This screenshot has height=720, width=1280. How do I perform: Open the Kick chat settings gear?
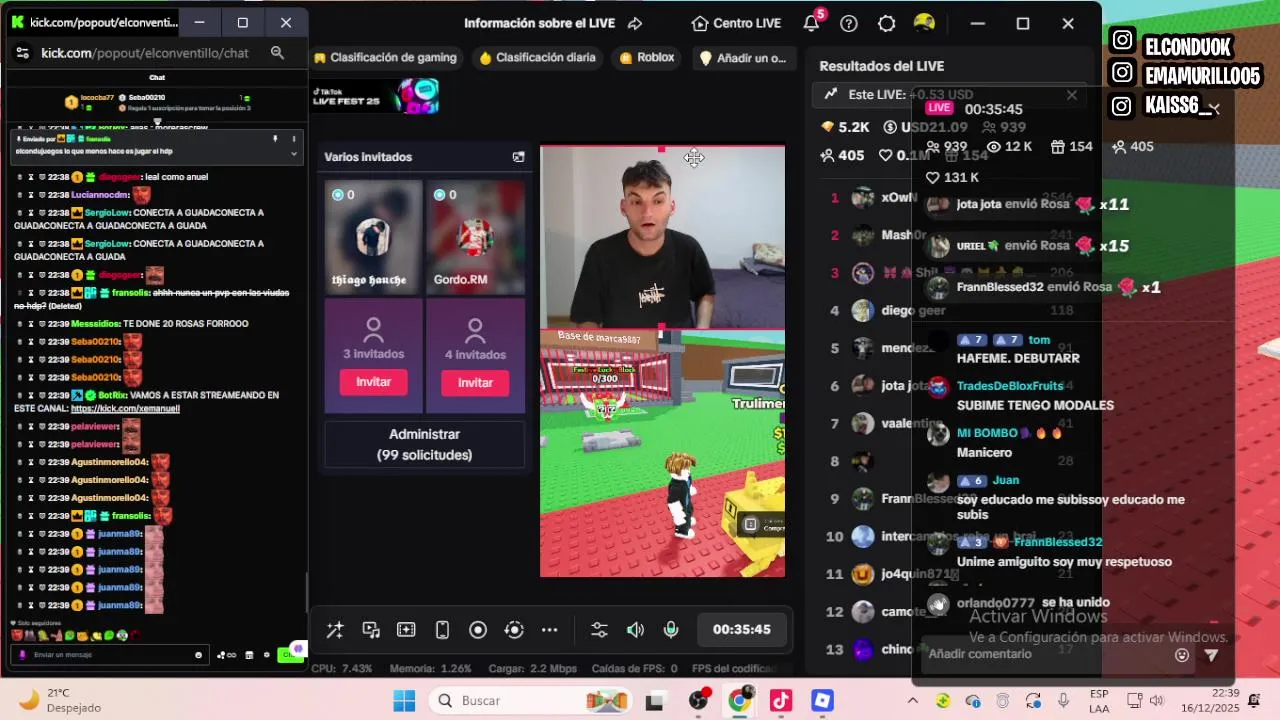(x=266, y=655)
